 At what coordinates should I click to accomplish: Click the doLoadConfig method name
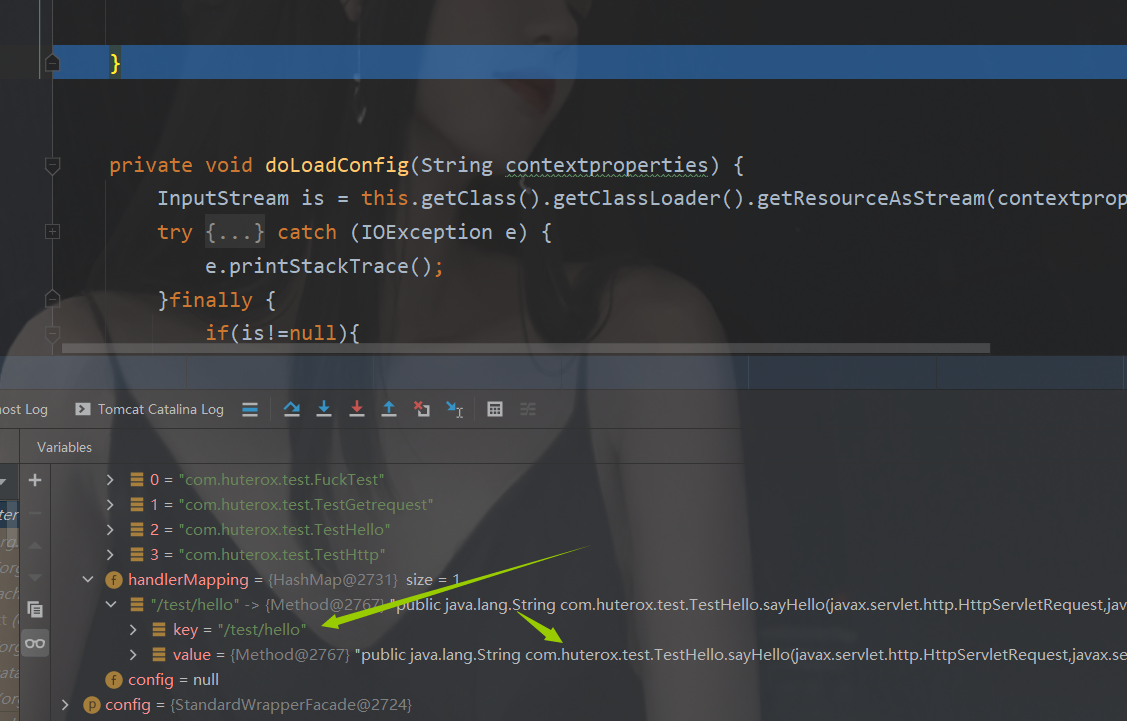click(336, 165)
